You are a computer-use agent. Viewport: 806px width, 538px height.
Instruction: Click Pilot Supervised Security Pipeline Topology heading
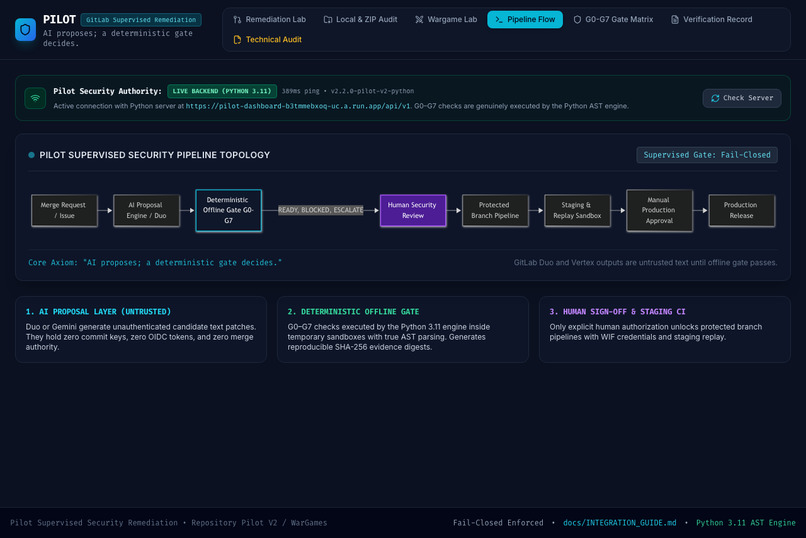[155, 155]
